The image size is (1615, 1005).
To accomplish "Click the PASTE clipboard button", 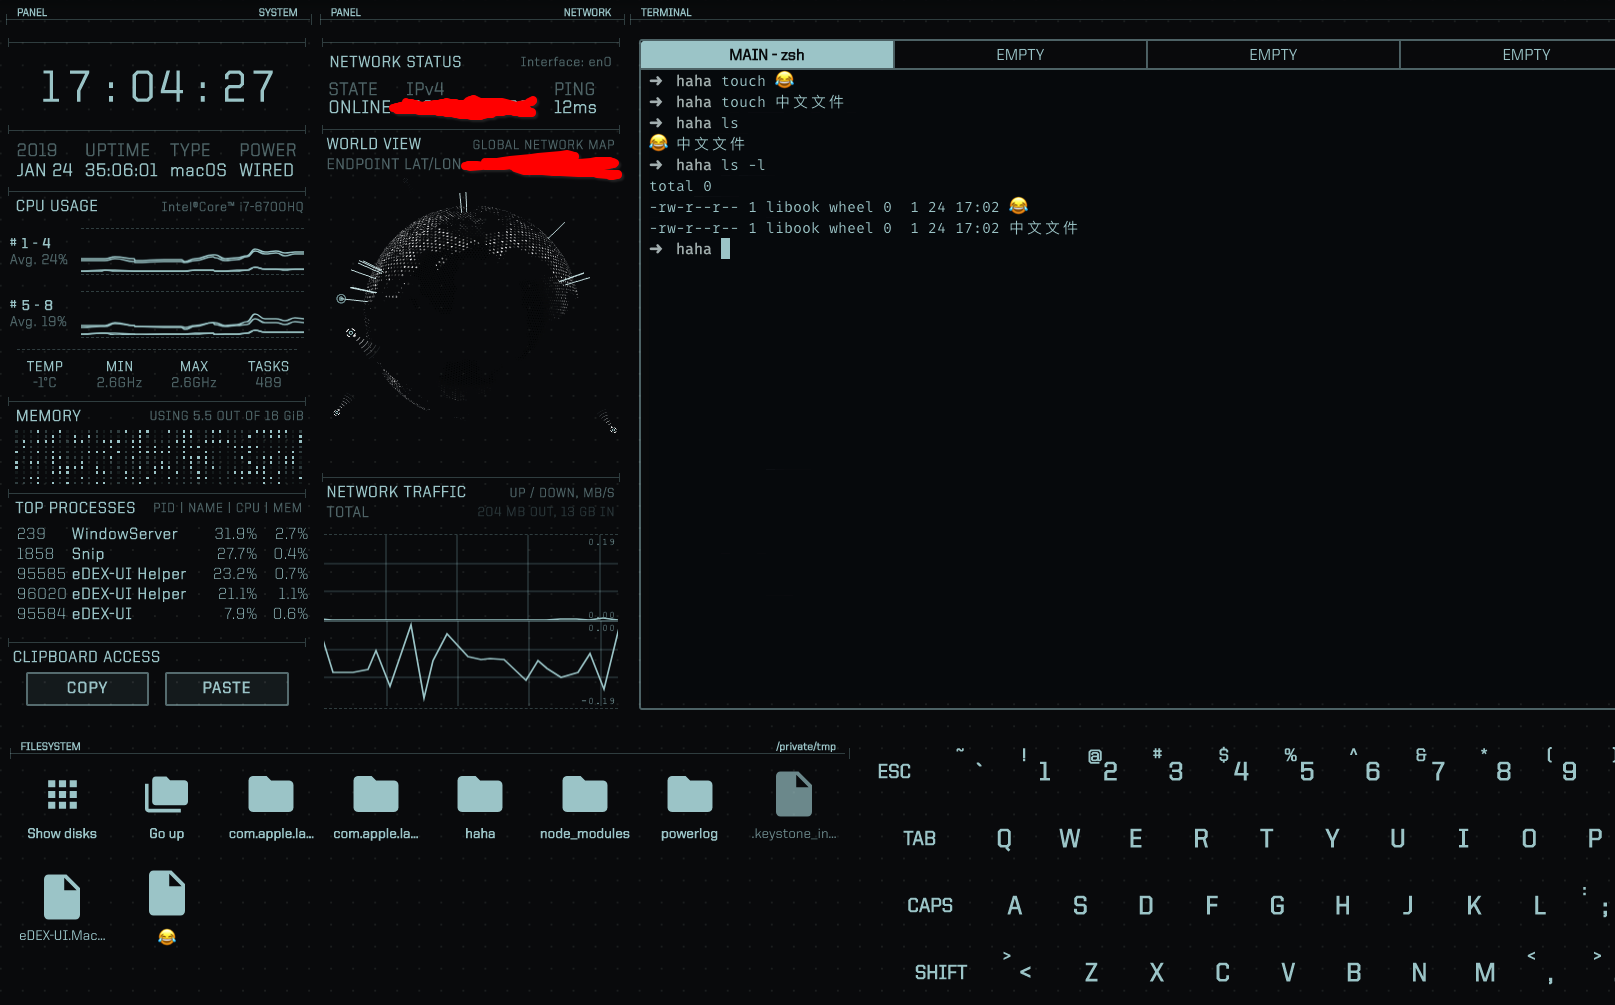I will coord(227,688).
